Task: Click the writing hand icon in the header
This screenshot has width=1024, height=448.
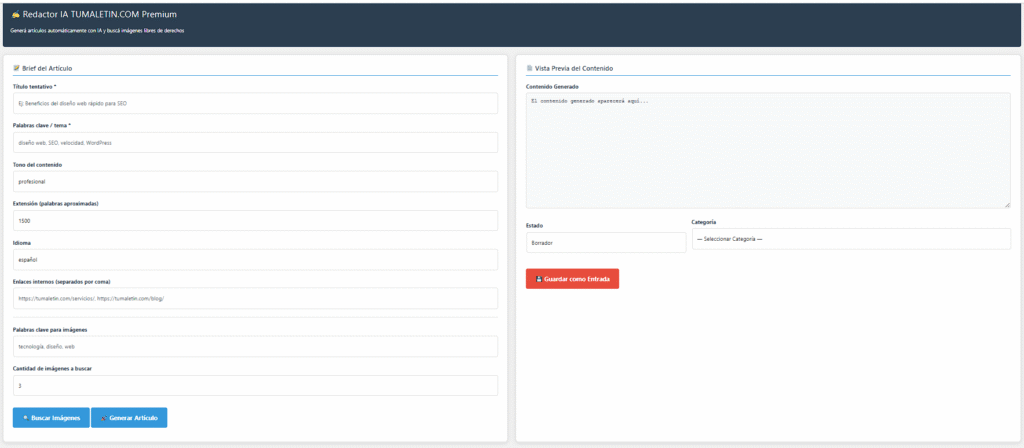Action: pyautogui.click(x=16, y=14)
